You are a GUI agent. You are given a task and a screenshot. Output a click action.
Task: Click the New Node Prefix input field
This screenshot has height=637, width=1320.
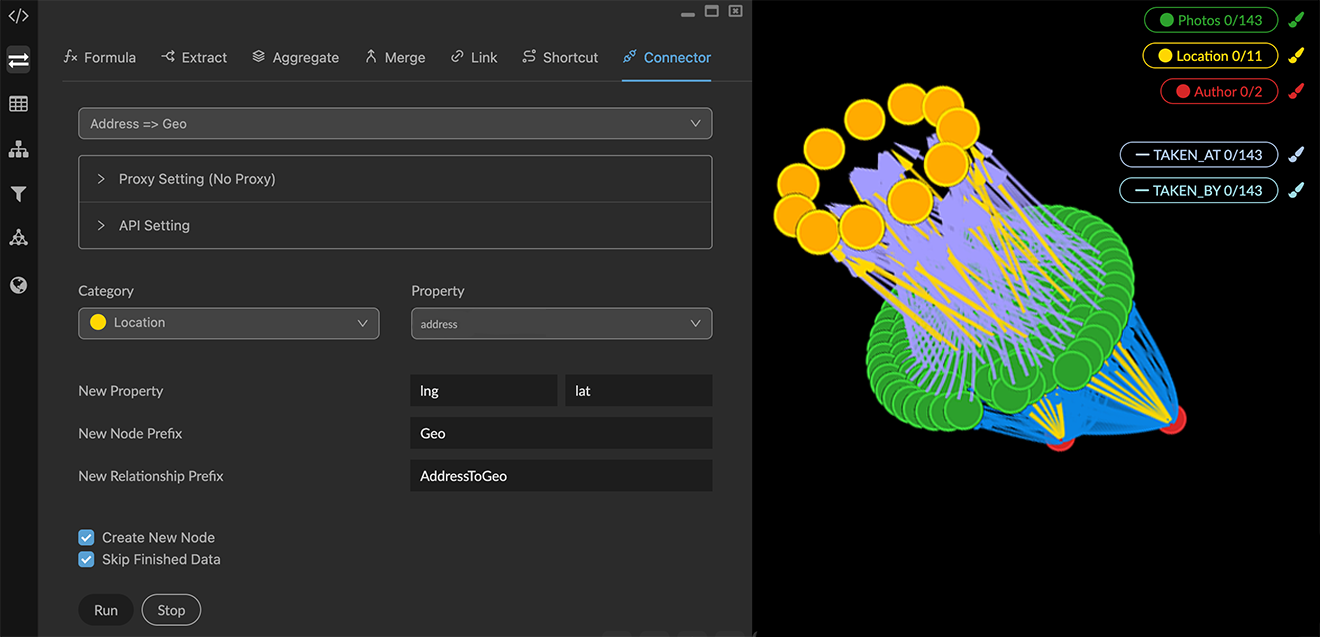[x=561, y=434]
